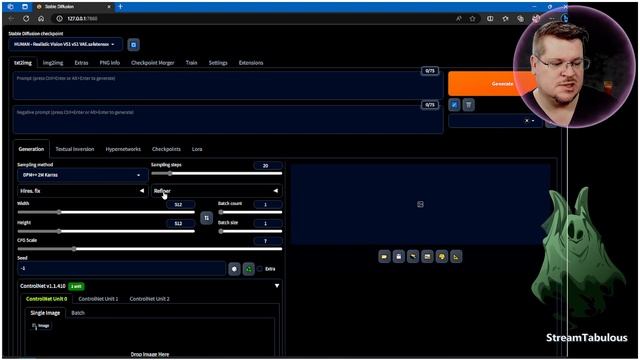Open the Extensions tab
The width and height of the screenshot is (640, 360).
click(x=251, y=63)
